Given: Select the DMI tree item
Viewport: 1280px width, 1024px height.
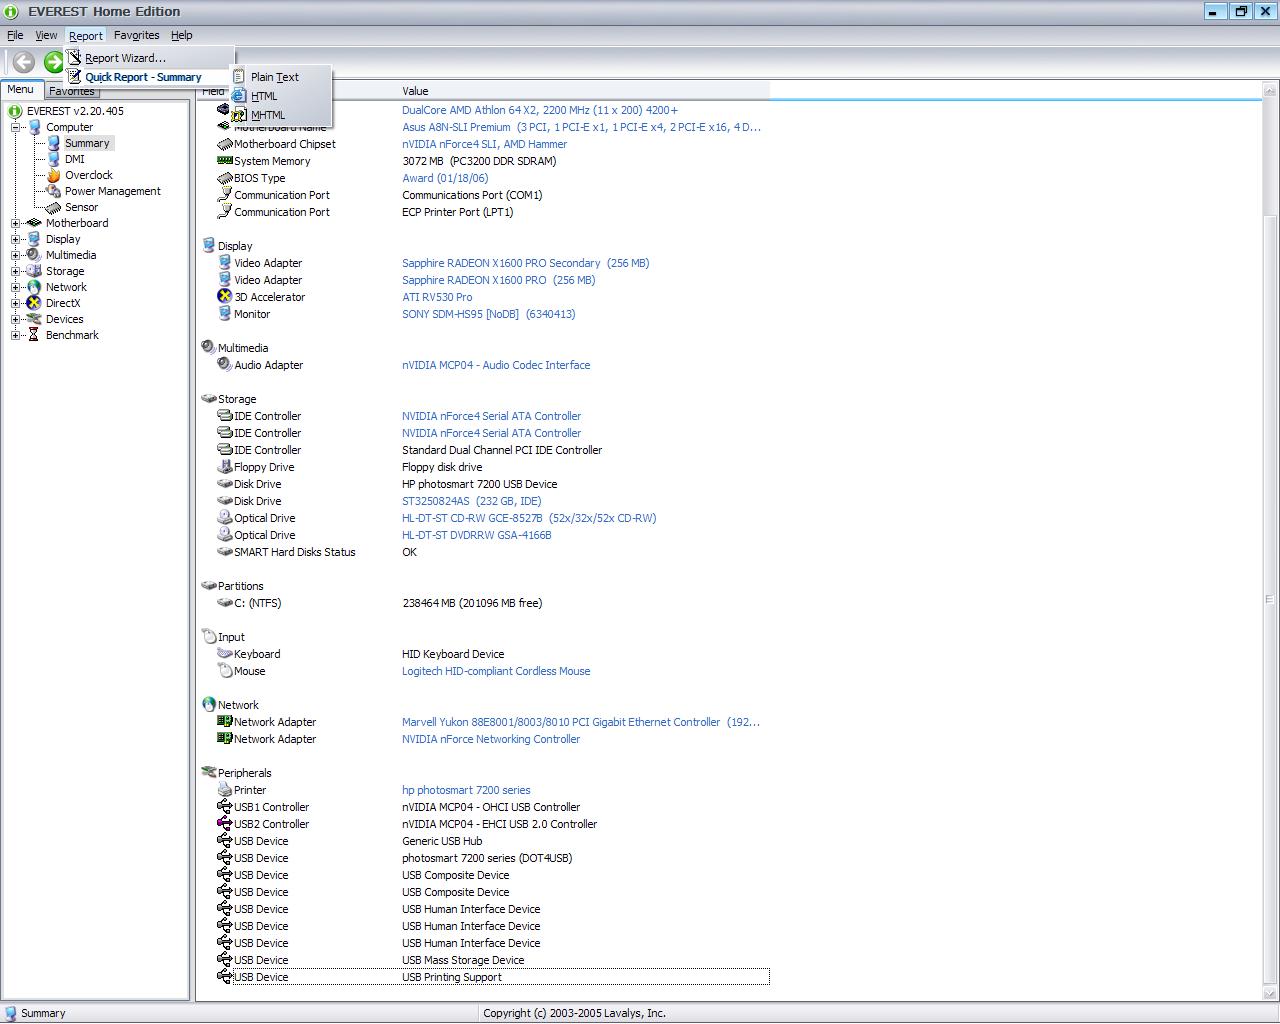Looking at the screenshot, I should click(75, 159).
